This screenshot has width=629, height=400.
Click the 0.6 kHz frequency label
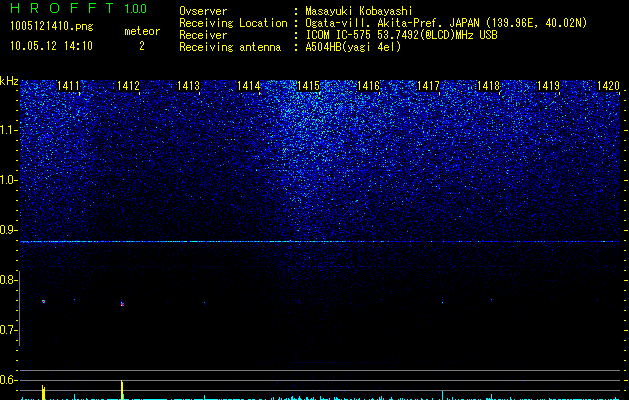coord(8,380)
